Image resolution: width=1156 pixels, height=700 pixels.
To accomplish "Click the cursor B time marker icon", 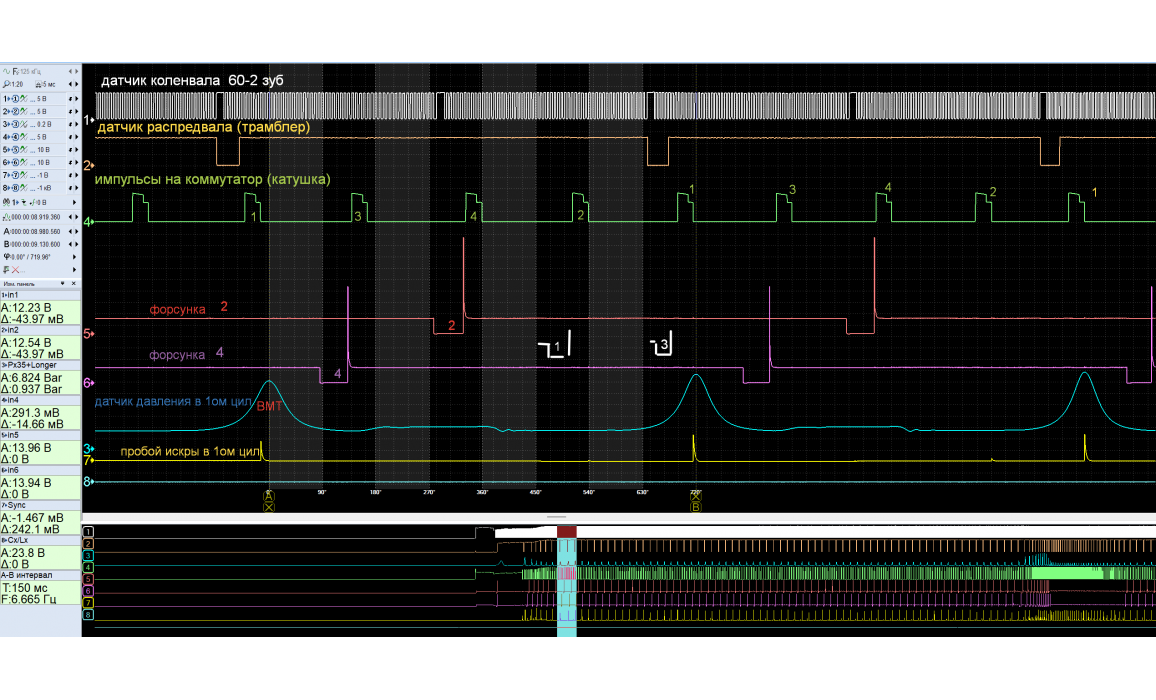I will point(7,244).
